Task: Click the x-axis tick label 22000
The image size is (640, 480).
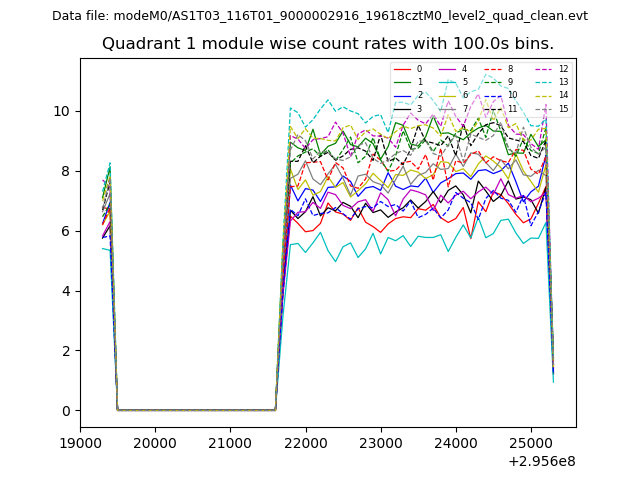Action: (x=305, y=443)
